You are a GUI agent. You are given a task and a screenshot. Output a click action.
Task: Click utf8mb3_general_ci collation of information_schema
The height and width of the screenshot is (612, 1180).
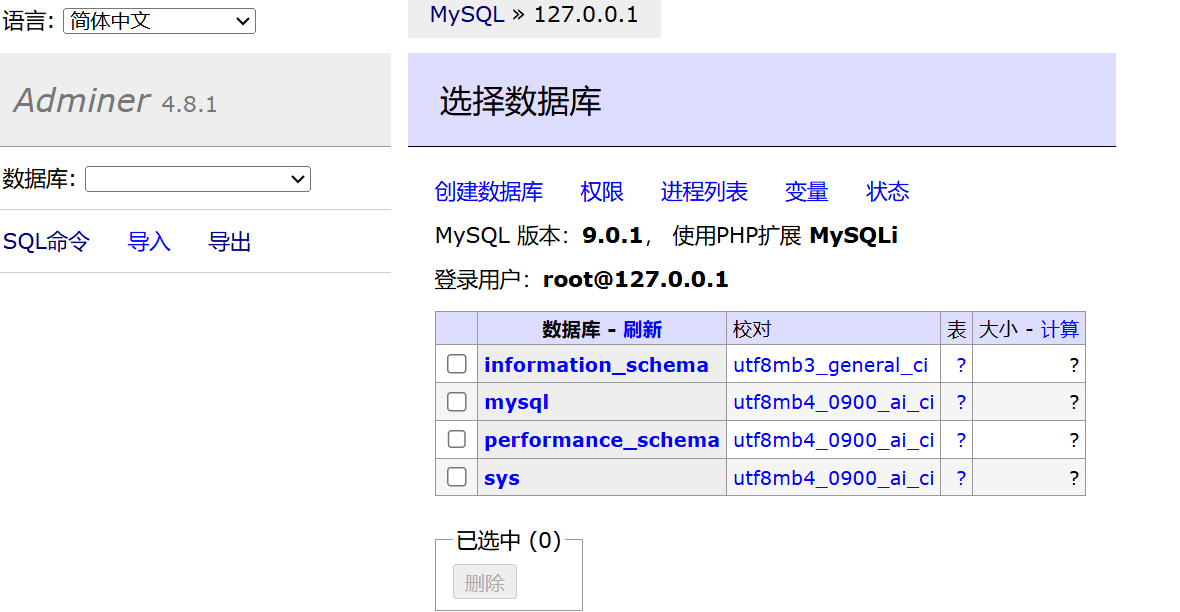831,365
